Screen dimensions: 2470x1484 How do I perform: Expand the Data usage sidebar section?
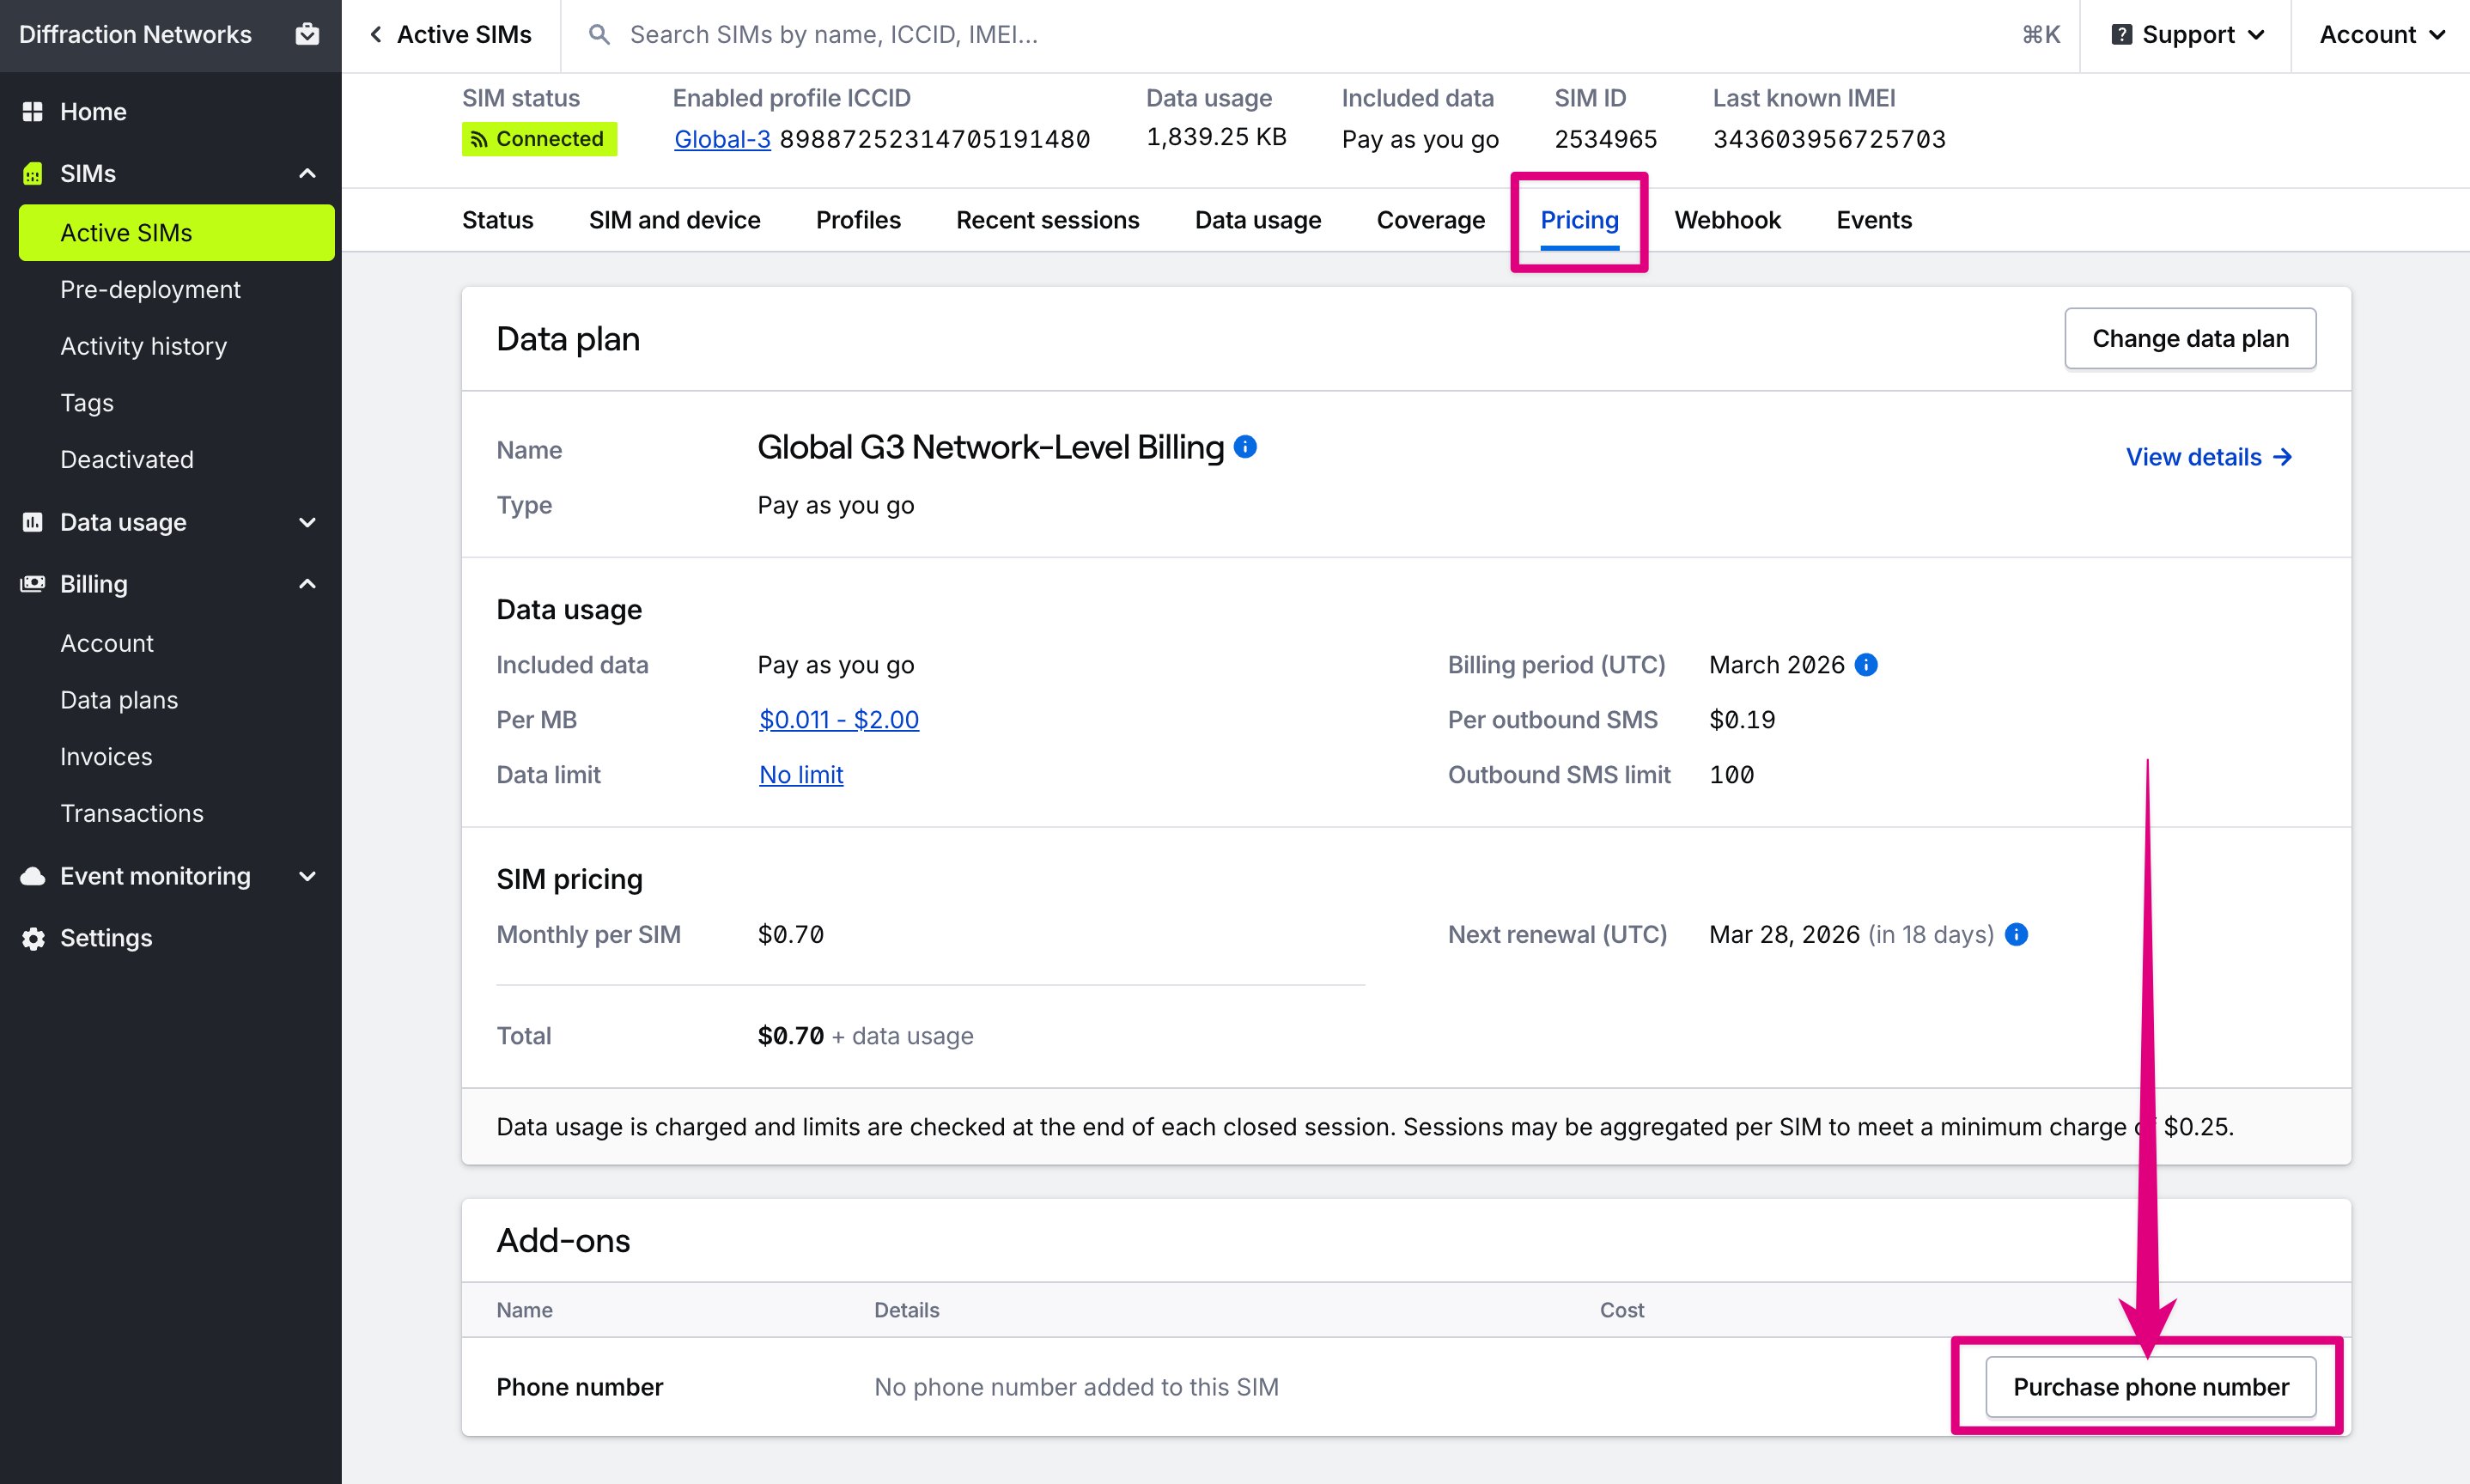click(x=307, y=522)
